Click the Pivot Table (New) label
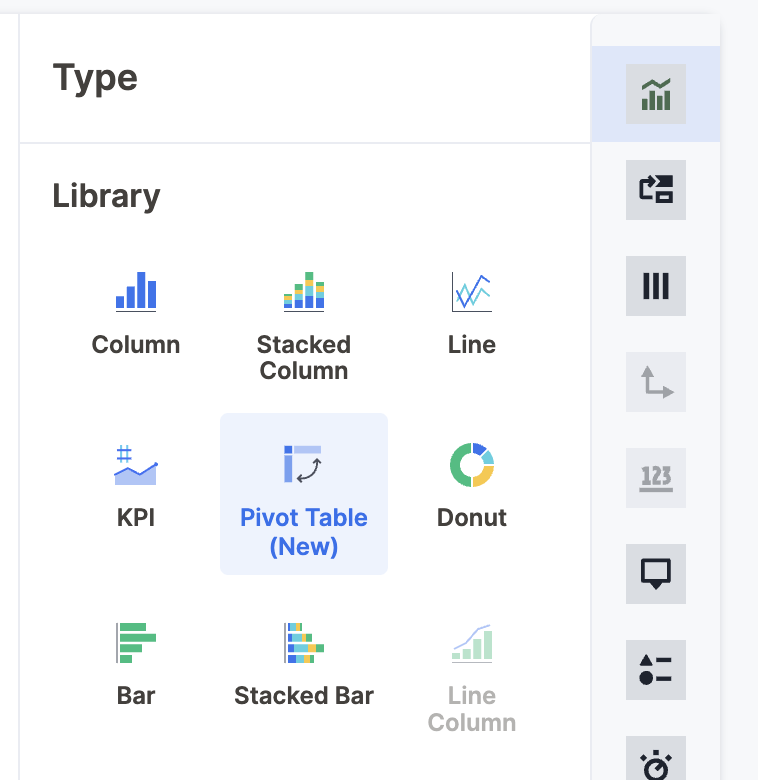 tap(303, 532)
